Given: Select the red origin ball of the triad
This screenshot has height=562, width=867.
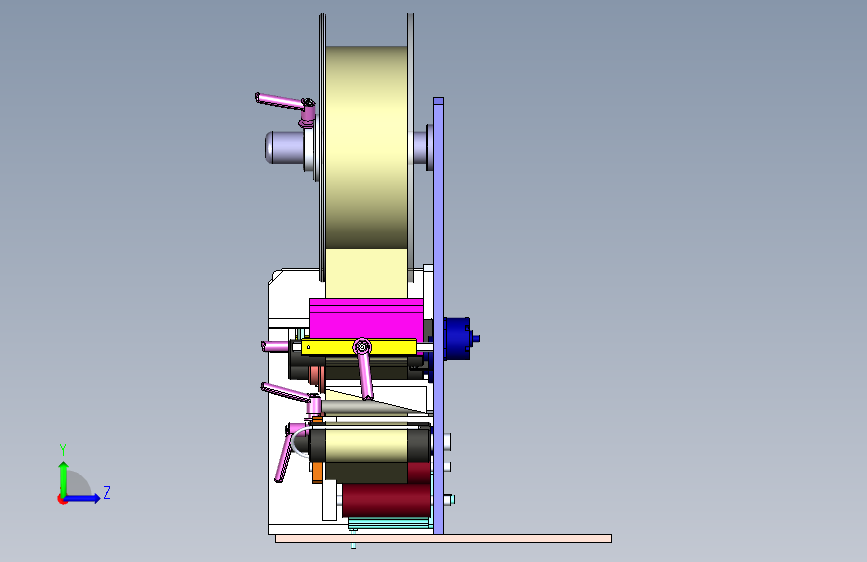Looking at the screenshot, I should (62, 499).
